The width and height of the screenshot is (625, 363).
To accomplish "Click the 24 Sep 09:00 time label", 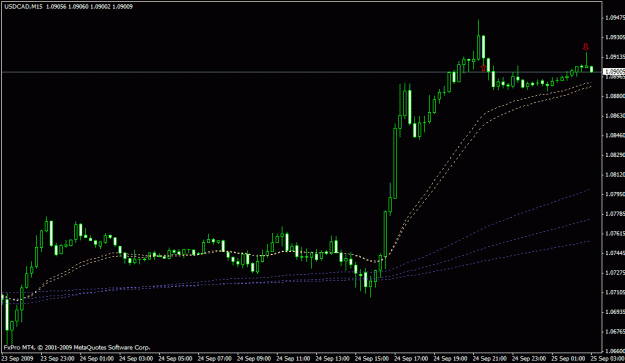I will coord(254,359).
